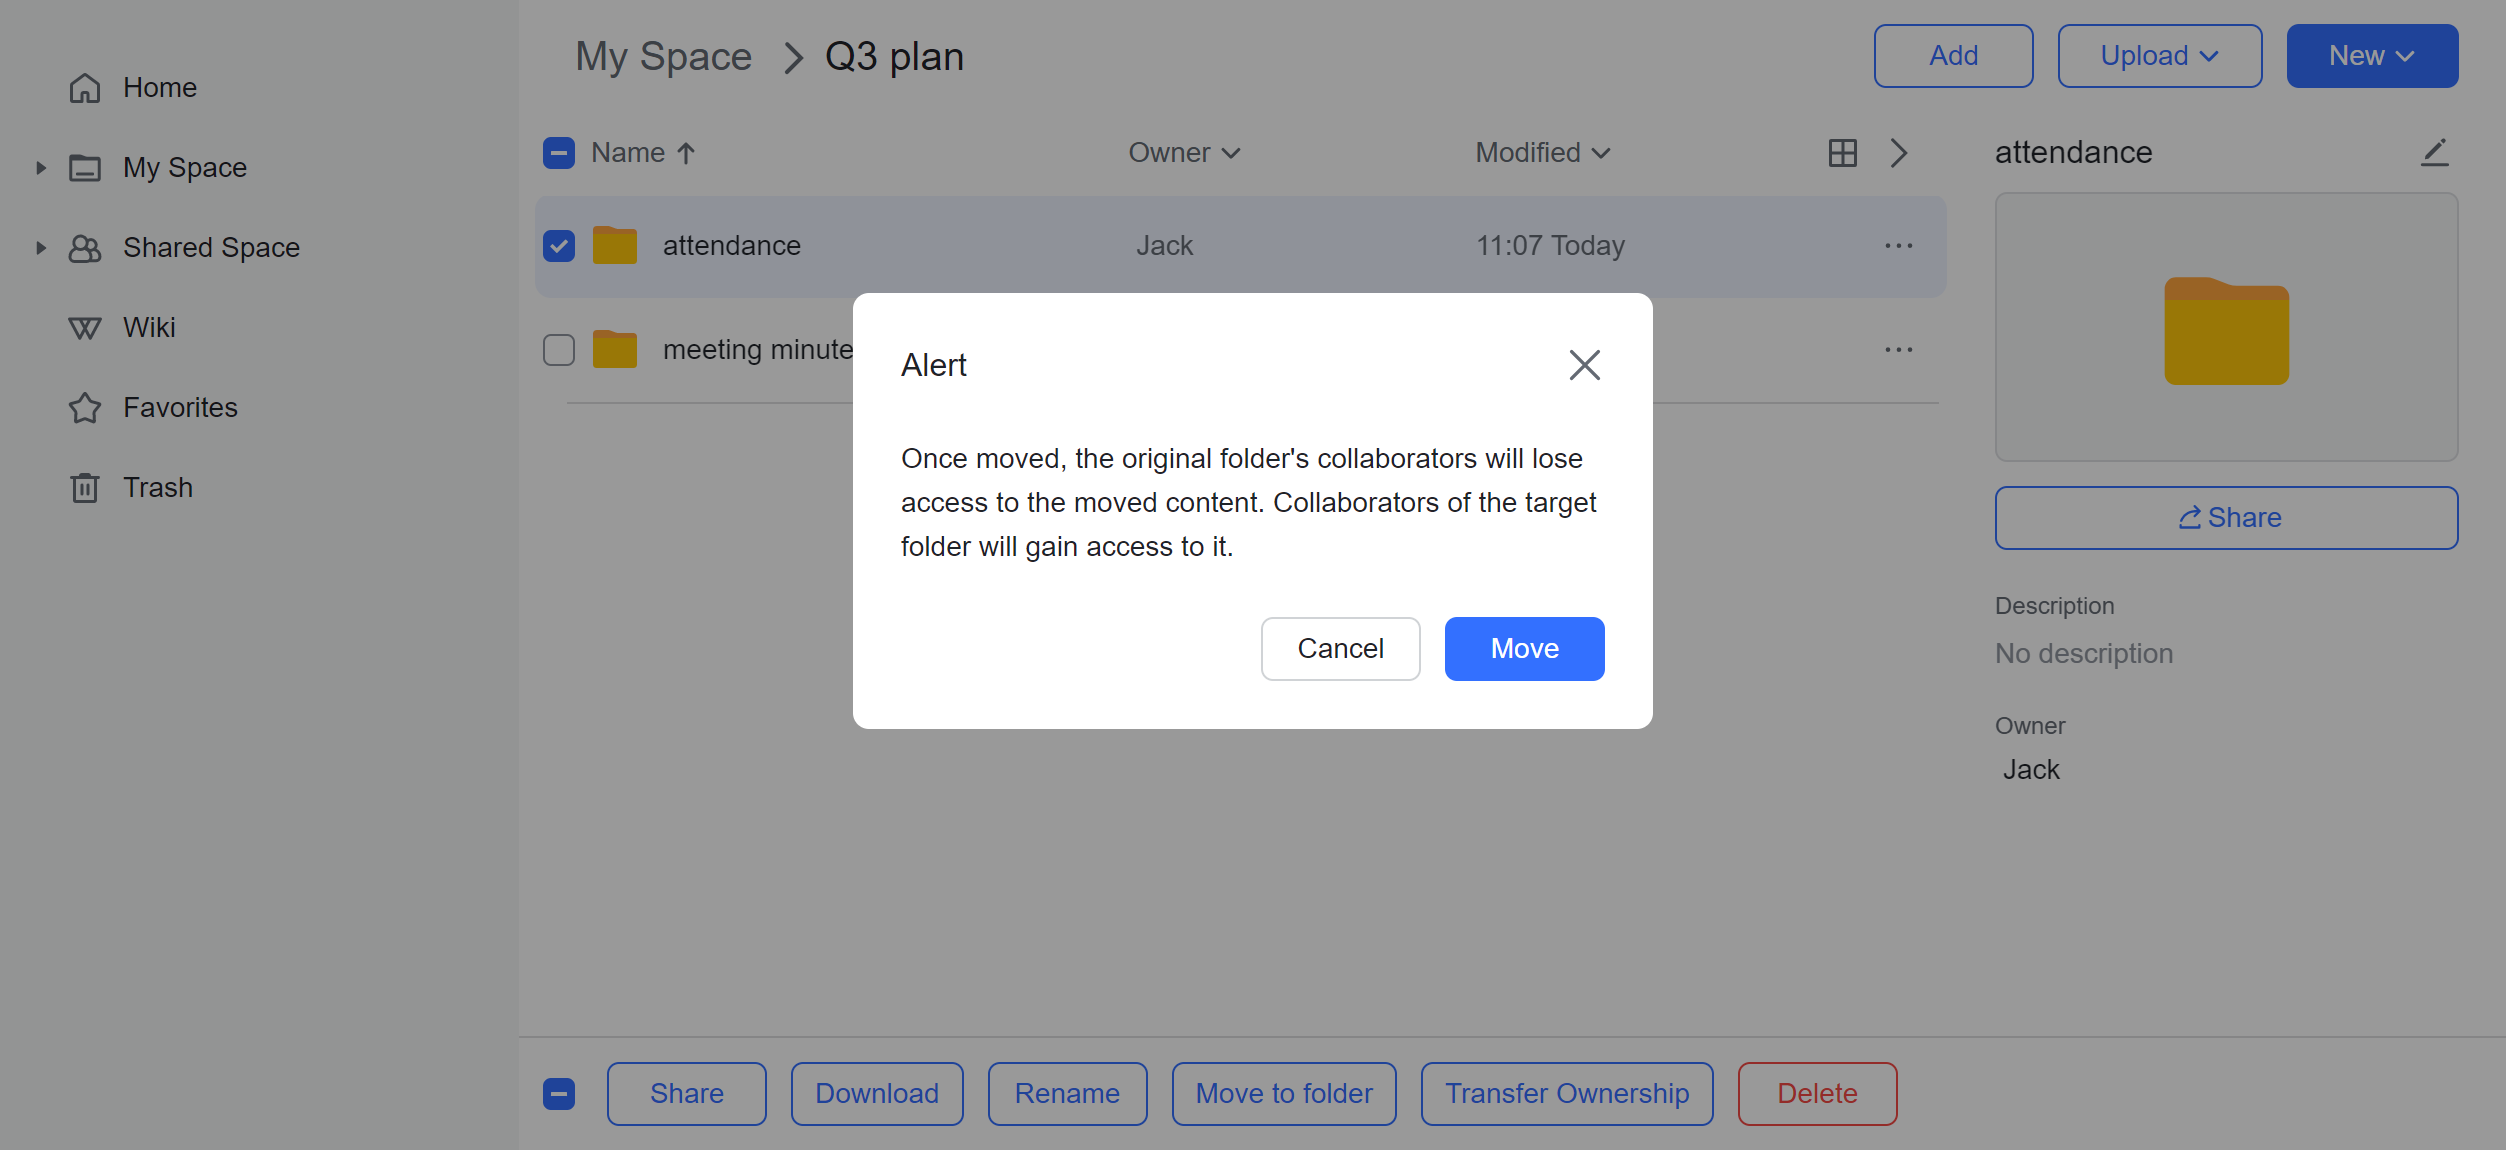Click Transfer Ownership button
The image size is (2506, 1150).
tap(1567, 1094)
